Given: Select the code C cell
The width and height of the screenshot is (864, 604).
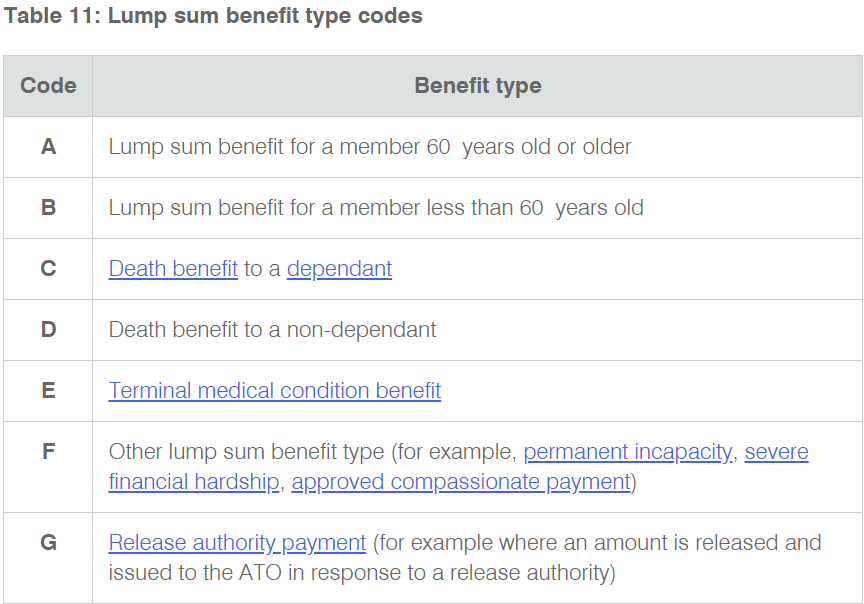Looking at the screenshot, I should tap(48, 269).
